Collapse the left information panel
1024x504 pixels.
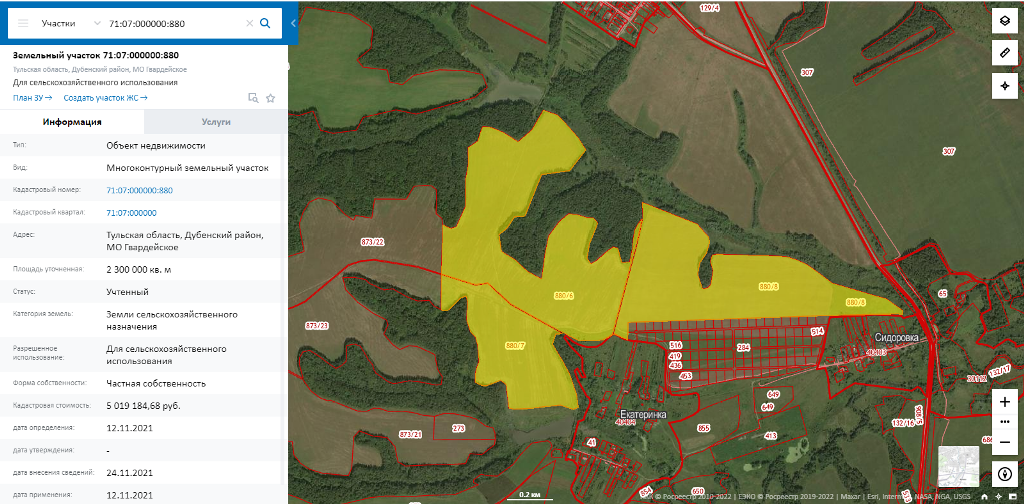tap(293, 22)
